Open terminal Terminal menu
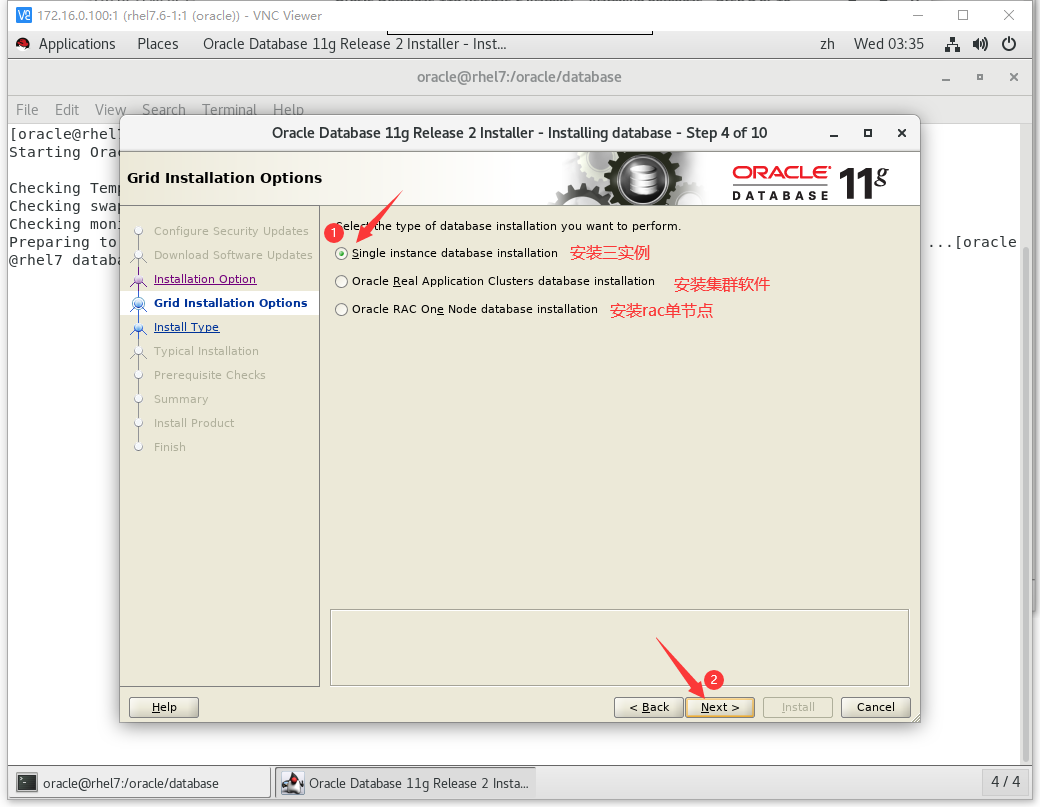Screen dimensions: 1040x807 229,109
